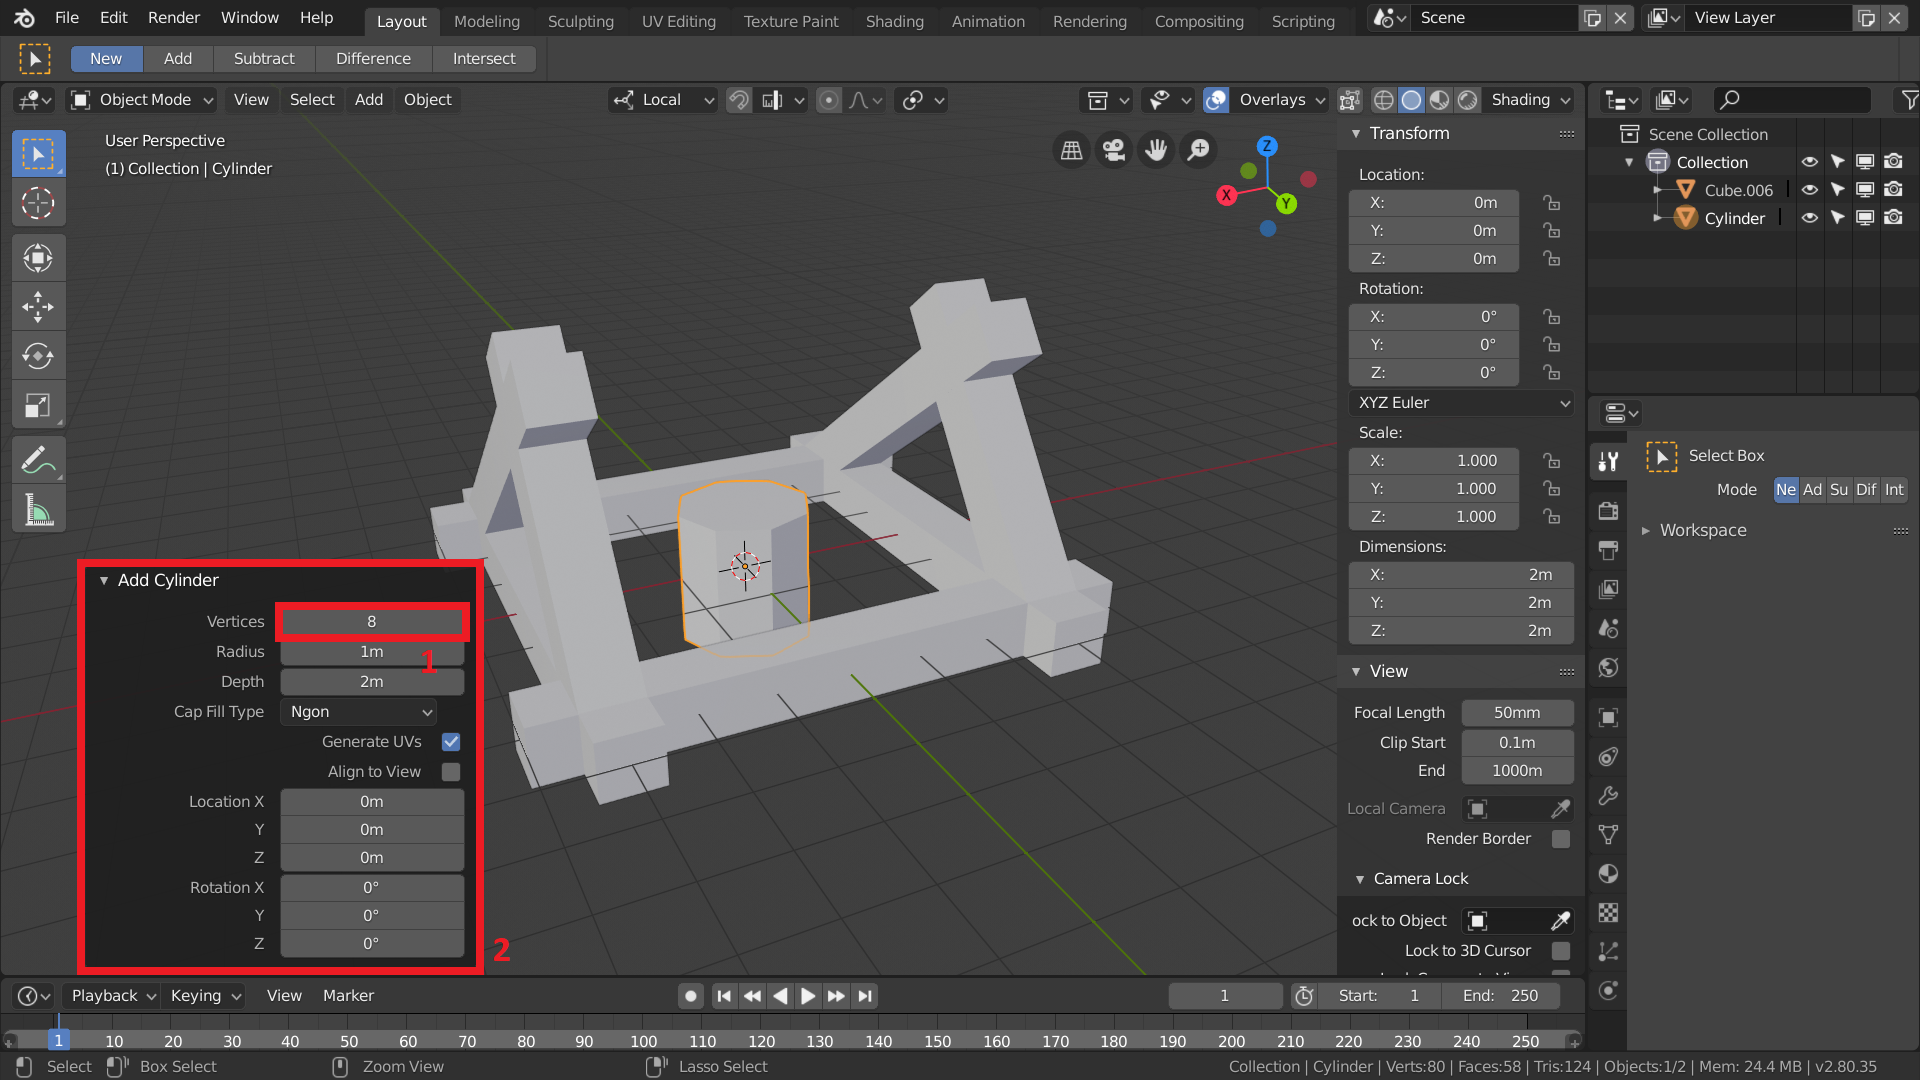
Task: Select the Rotate tool
Action: coord(38,355)
